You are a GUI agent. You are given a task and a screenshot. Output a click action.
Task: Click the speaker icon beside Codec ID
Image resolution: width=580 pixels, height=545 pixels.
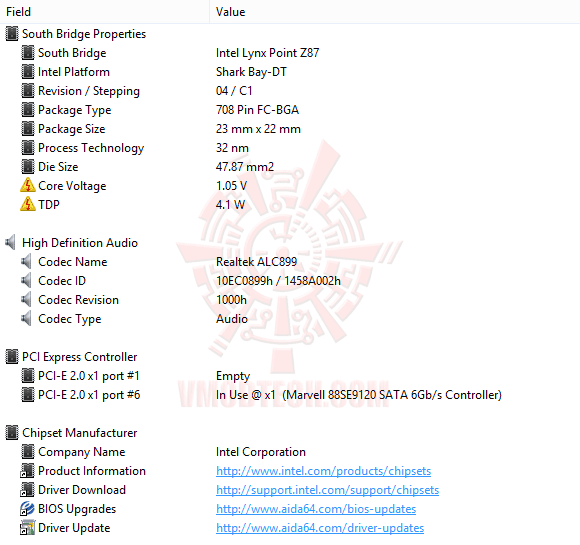(x=26, y=280)
